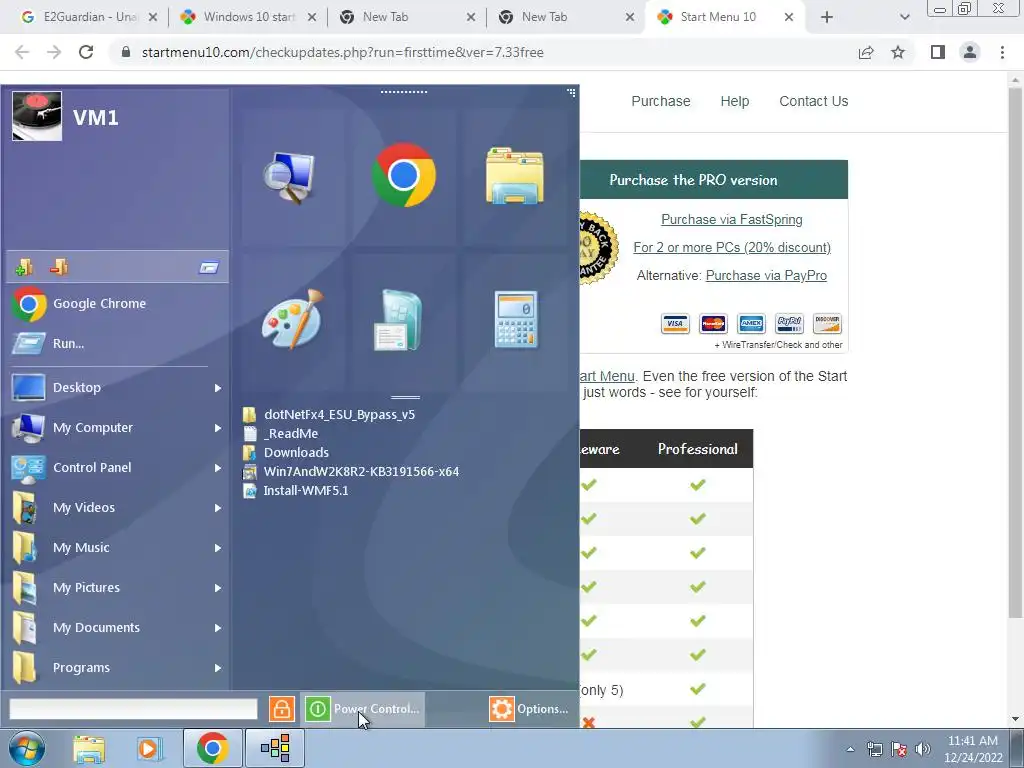Click the My Music folder icon
Viewport: 1024px width, 768px height.
[x=25, y=548]
